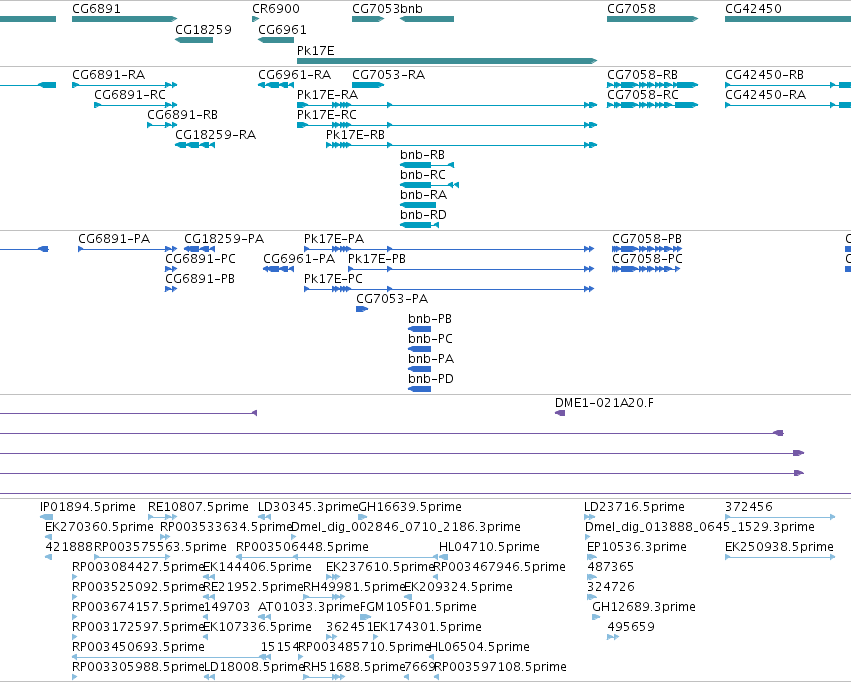Click the CG42450-RB transcript
This screenshot has width=851, height=682.
coord(788,85)
